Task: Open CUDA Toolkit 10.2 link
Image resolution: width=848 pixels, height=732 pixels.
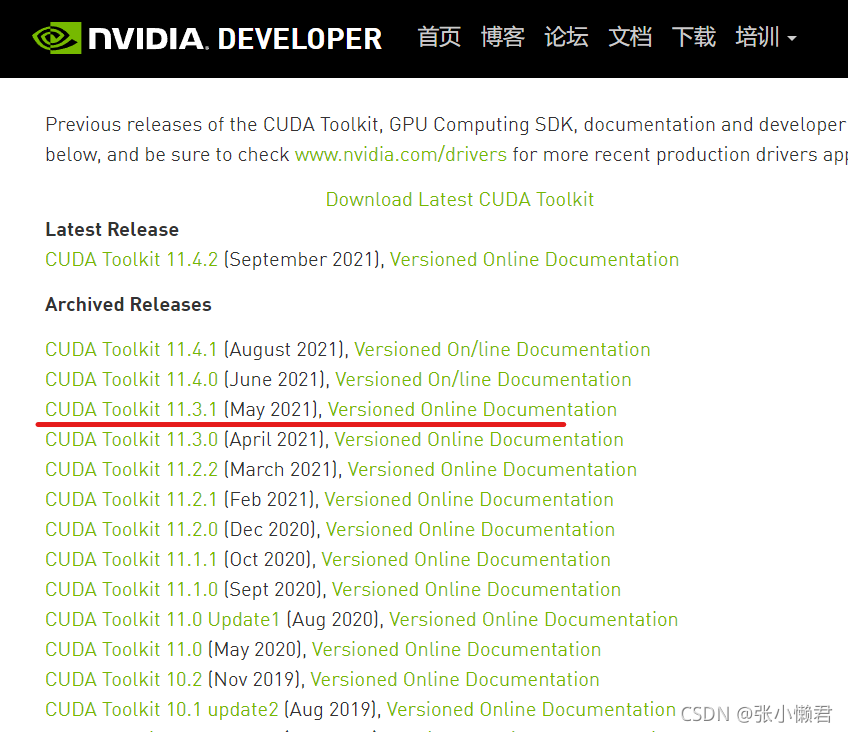Action: (124, 680)
